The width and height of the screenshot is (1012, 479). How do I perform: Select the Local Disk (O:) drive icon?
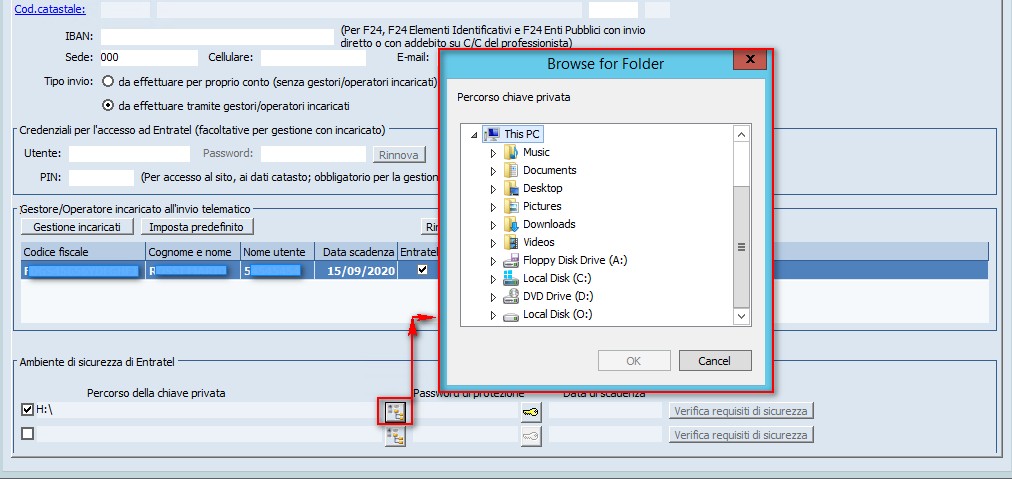click(511, 316)
